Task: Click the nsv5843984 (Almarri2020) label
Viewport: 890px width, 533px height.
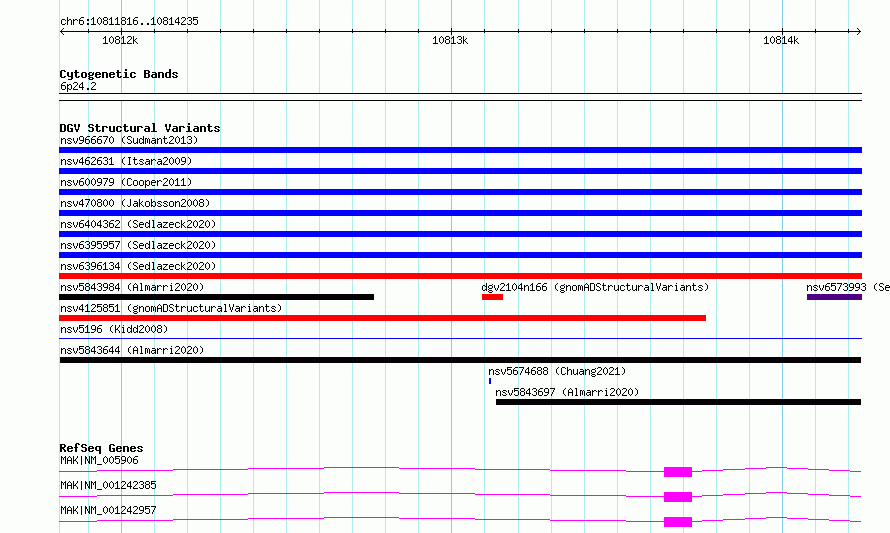Action: pos(132,287)
